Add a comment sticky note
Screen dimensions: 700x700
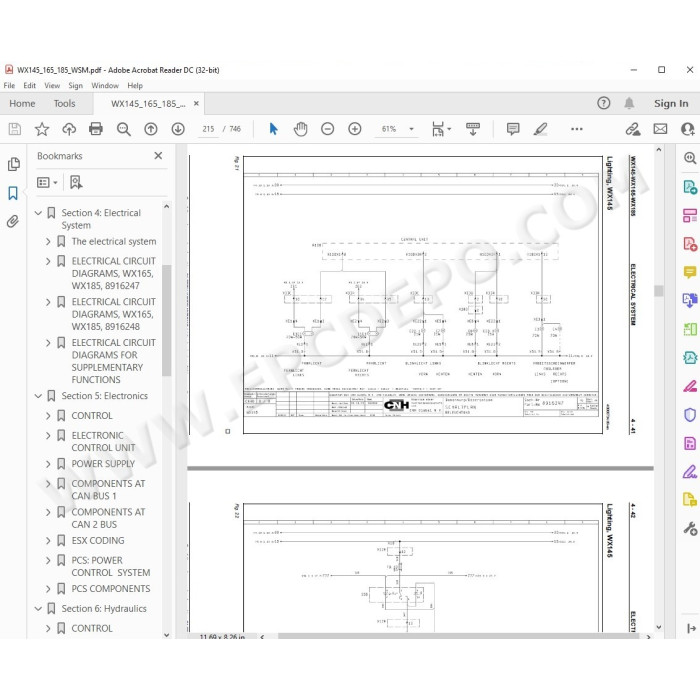pyautogui.click(x=513, y=129)
